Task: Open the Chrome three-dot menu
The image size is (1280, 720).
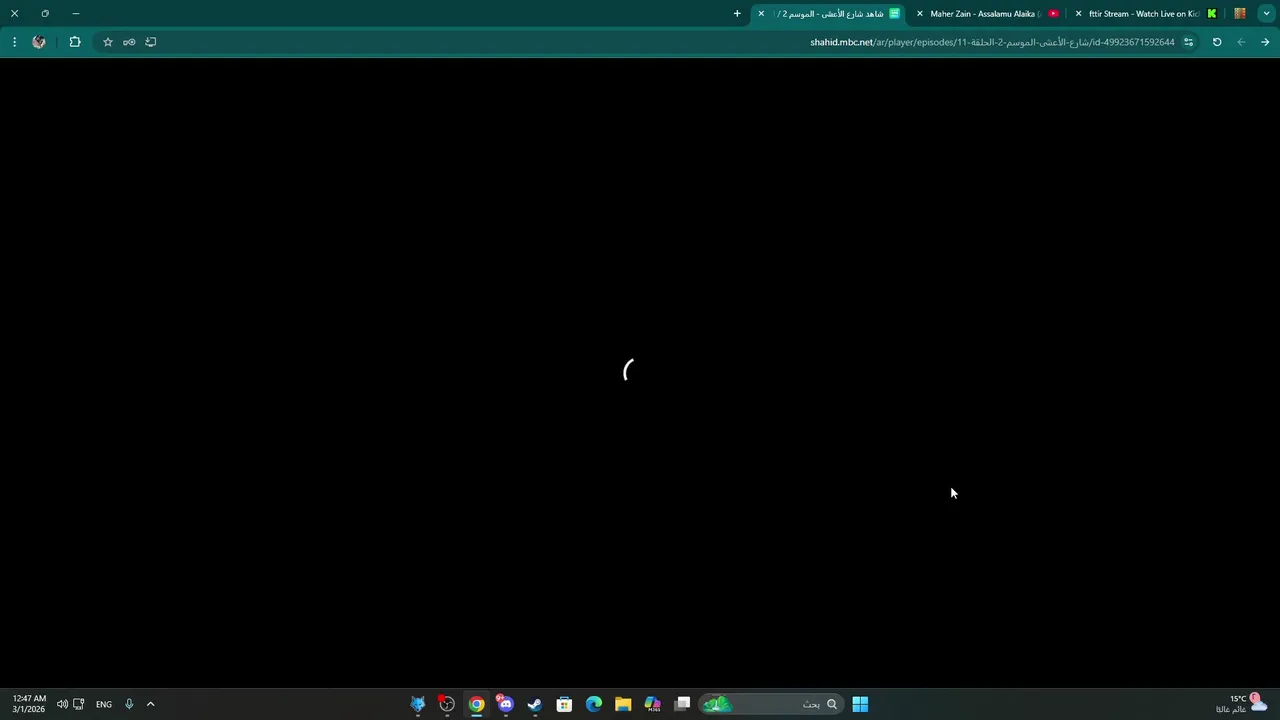Action: pos(14,42)
